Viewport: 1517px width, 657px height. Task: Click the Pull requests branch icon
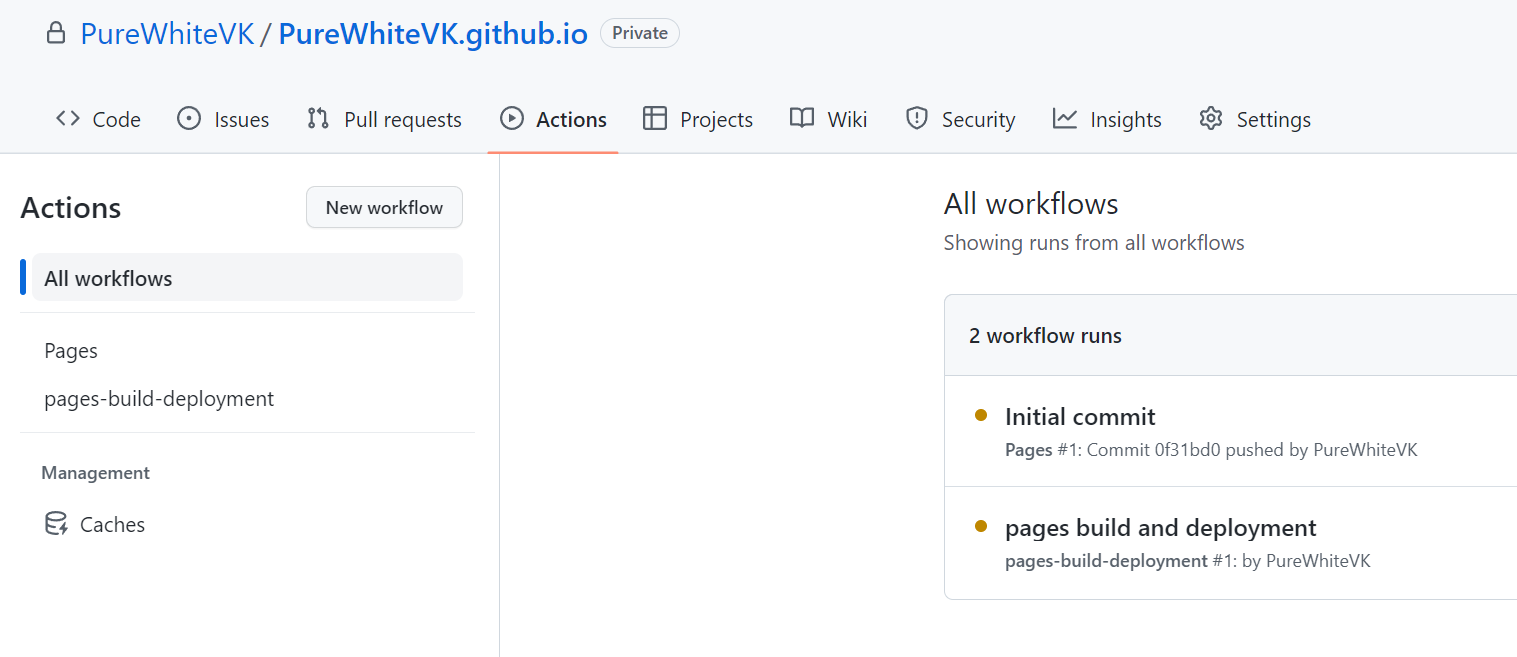pos(318,119)
